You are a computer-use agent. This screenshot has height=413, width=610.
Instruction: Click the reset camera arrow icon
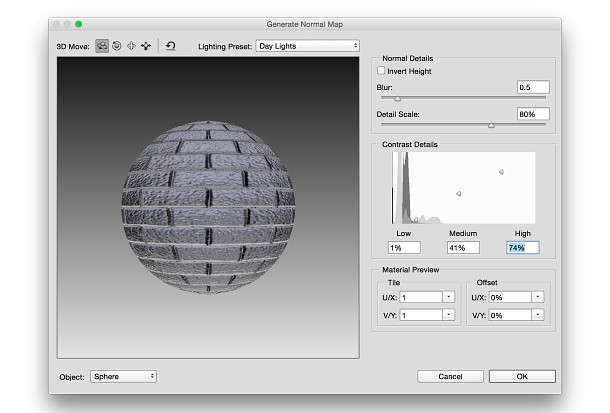coord(170,46)
